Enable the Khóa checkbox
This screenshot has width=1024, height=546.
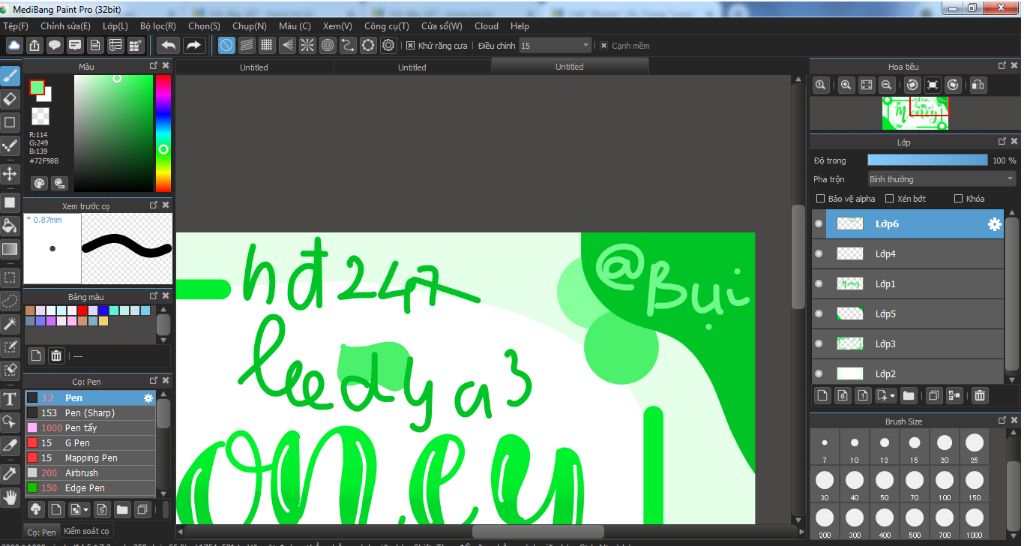tap(958, 199)
